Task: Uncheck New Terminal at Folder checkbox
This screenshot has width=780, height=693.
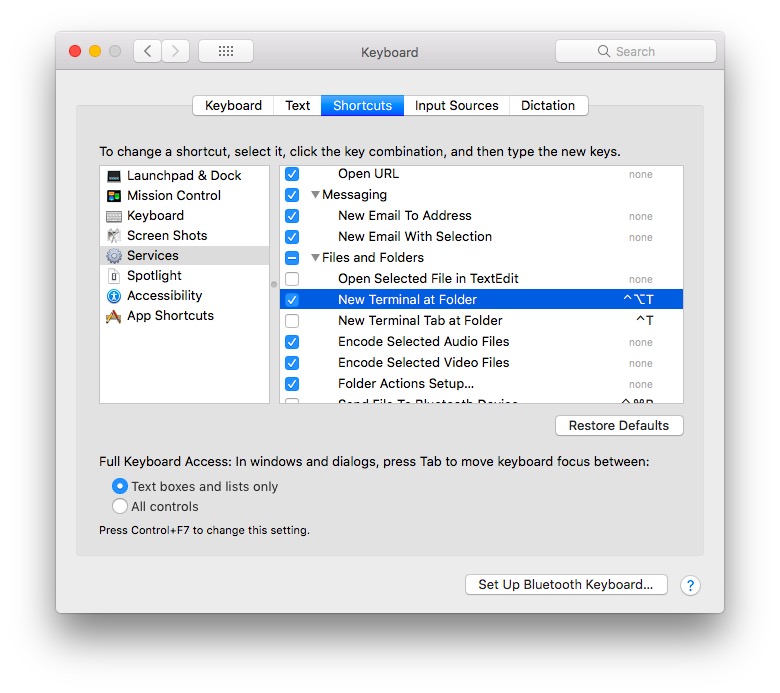Action: click(292, 299)
